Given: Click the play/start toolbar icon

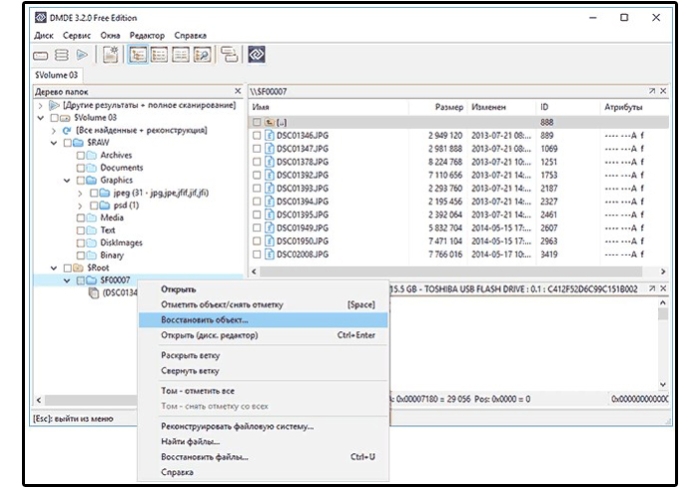Looking at the screenshot, I should pos(82,55).
